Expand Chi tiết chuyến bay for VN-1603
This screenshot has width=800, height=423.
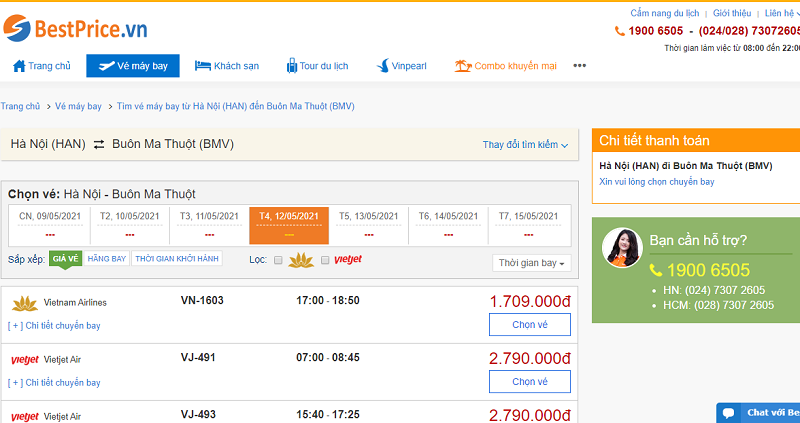coord(54,326)
